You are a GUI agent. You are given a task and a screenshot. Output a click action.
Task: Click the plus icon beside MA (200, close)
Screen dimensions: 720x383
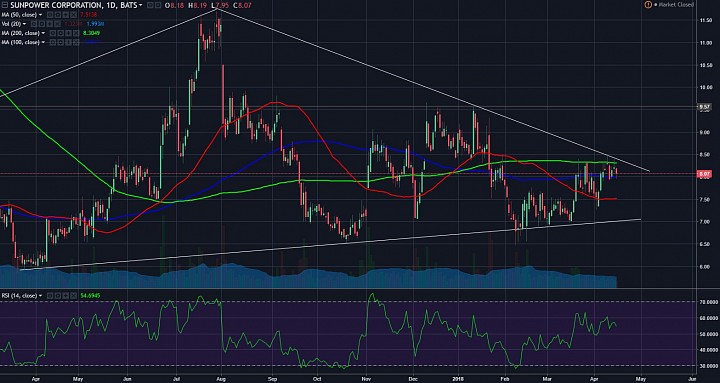[68, 33]
